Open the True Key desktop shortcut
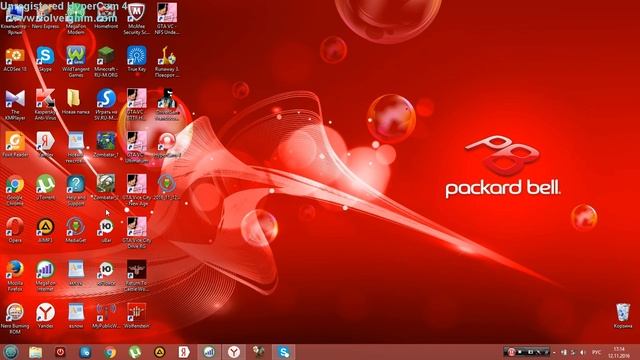 click(136, 59)
